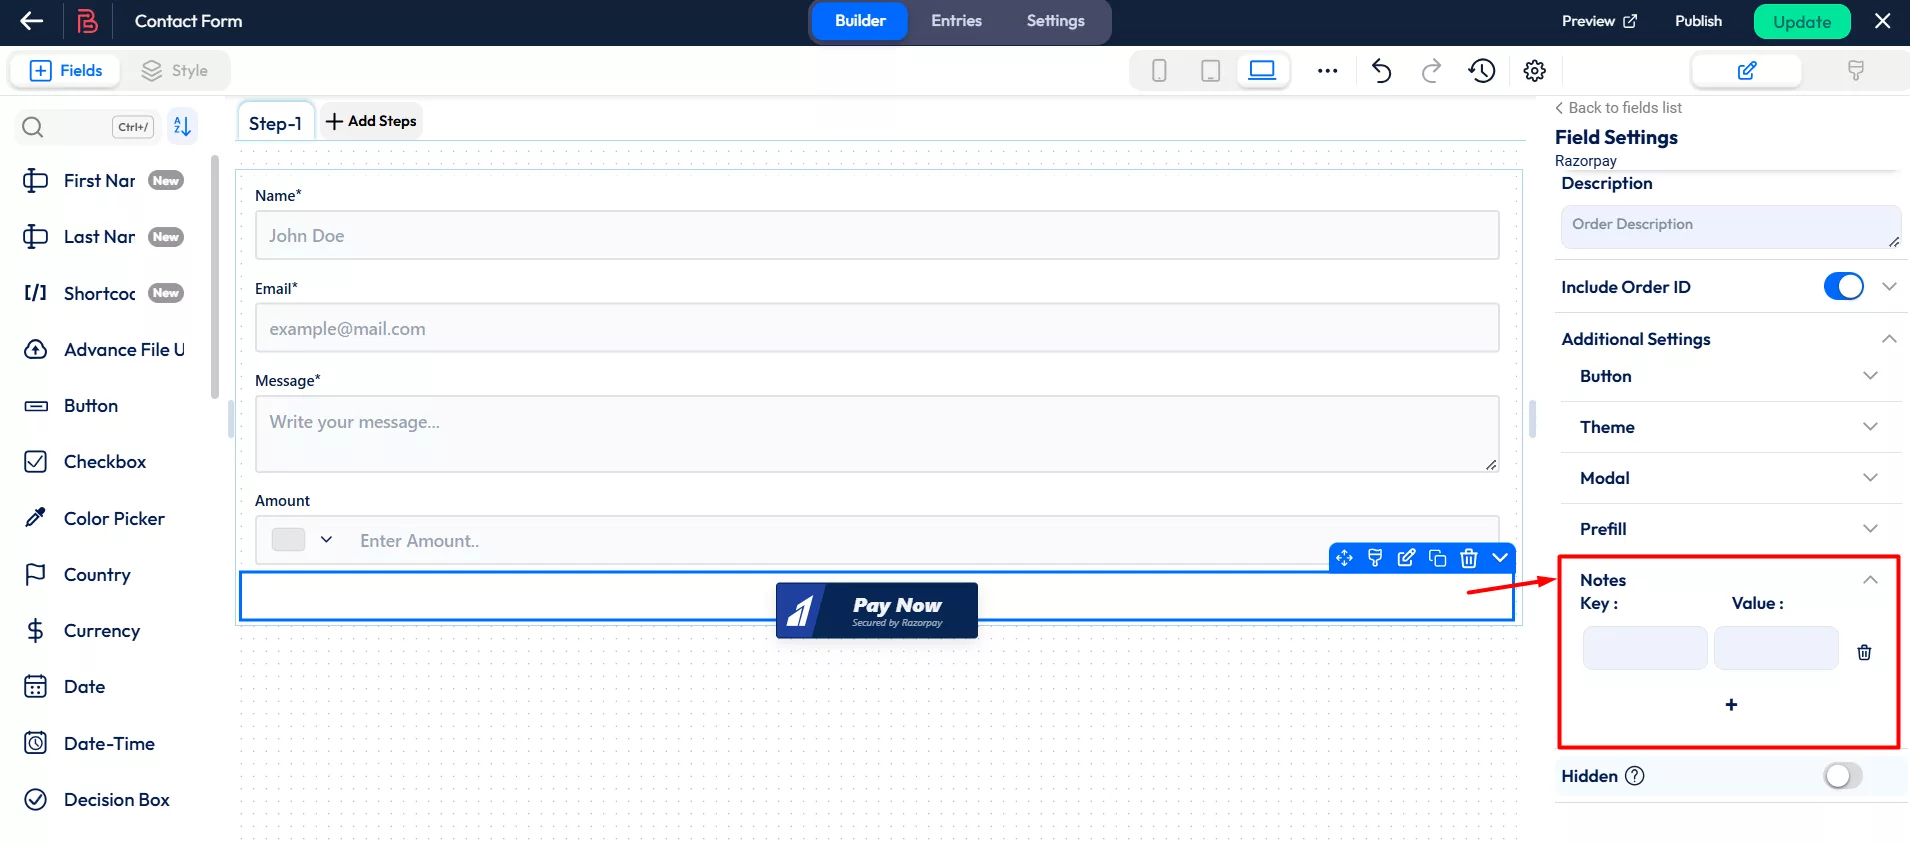The height and width of the screenshot is (843, 1910).
Task: Click the Bit Form logo icon
Action: pyautogui.click(x=88, y=21)
